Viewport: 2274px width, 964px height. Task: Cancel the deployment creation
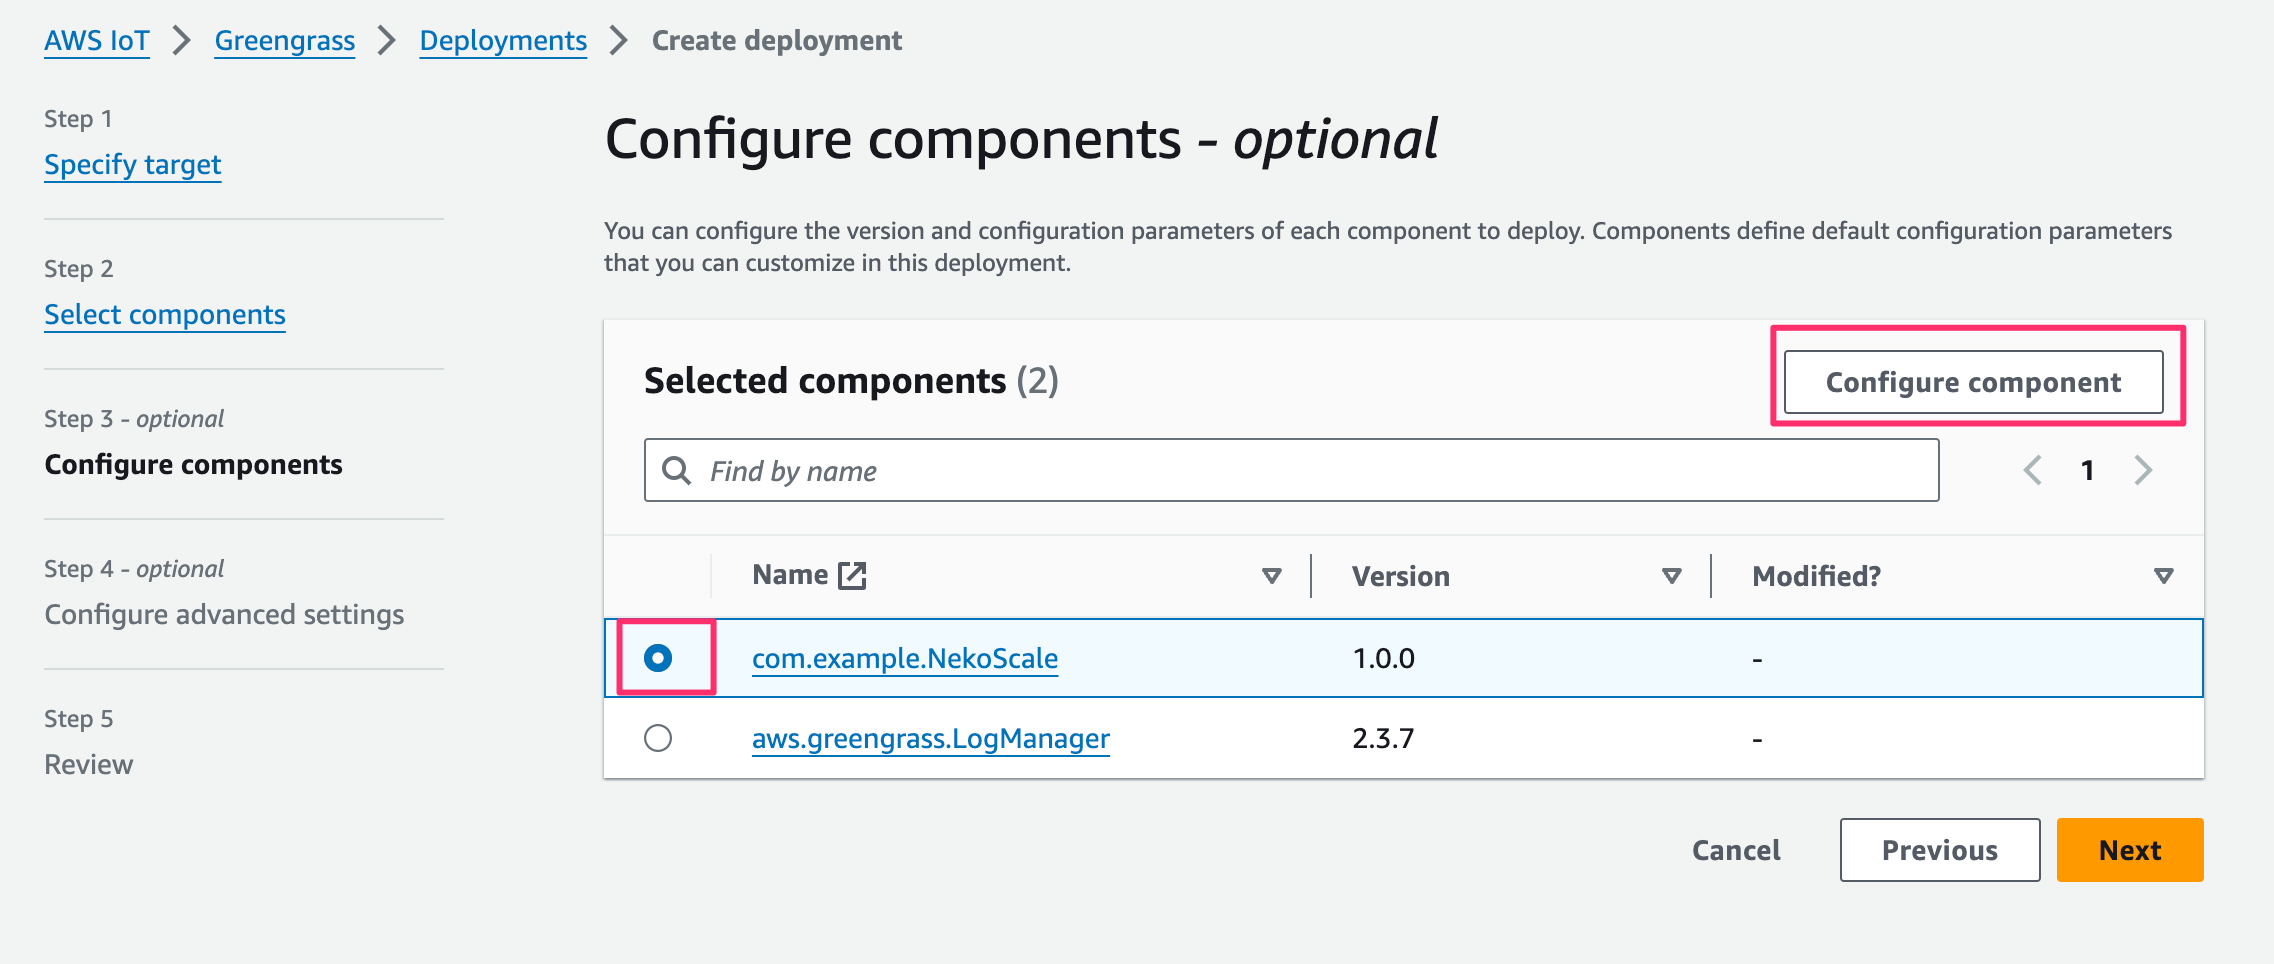pyautogui.click(x=1736, y=850)
